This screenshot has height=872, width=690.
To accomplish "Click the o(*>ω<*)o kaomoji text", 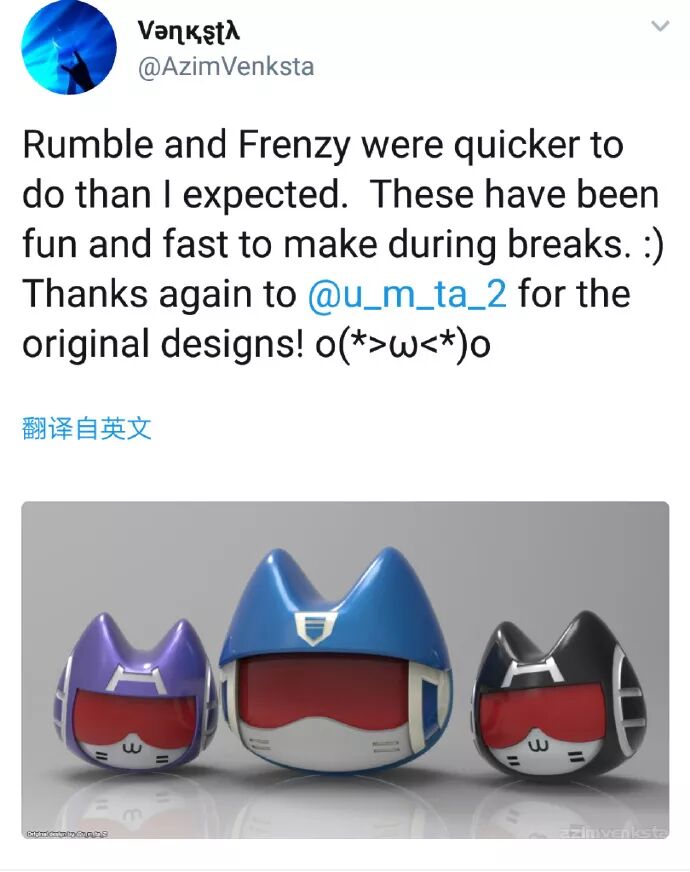I will pyautogui.click(x=403, y=344).
